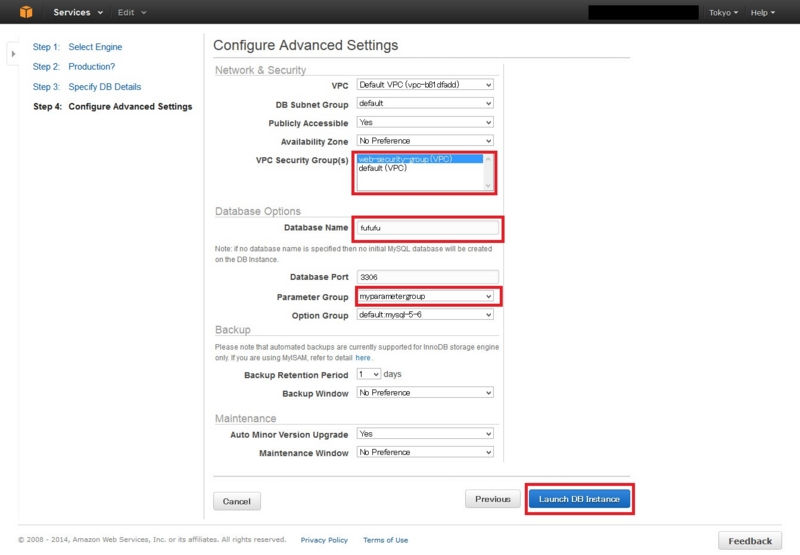The image size is (800, 555).
Task: Open the Backup Window dropdown
Action: (425, 393)
